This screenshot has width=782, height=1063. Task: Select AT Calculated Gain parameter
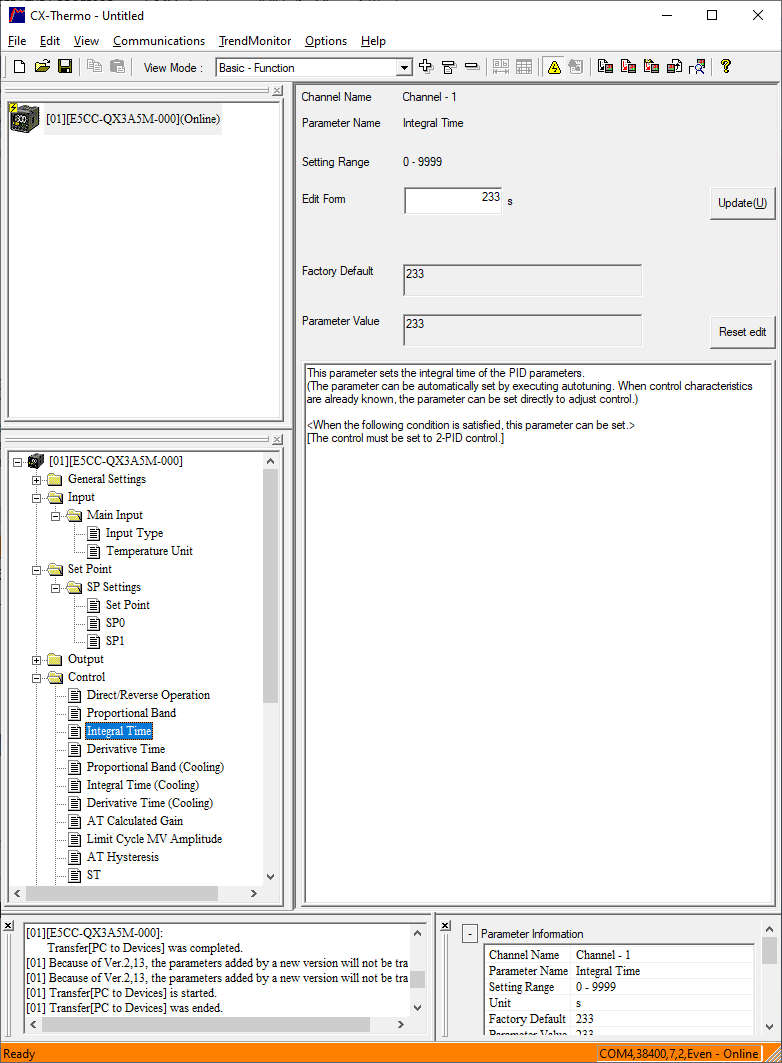coord(135,821)
